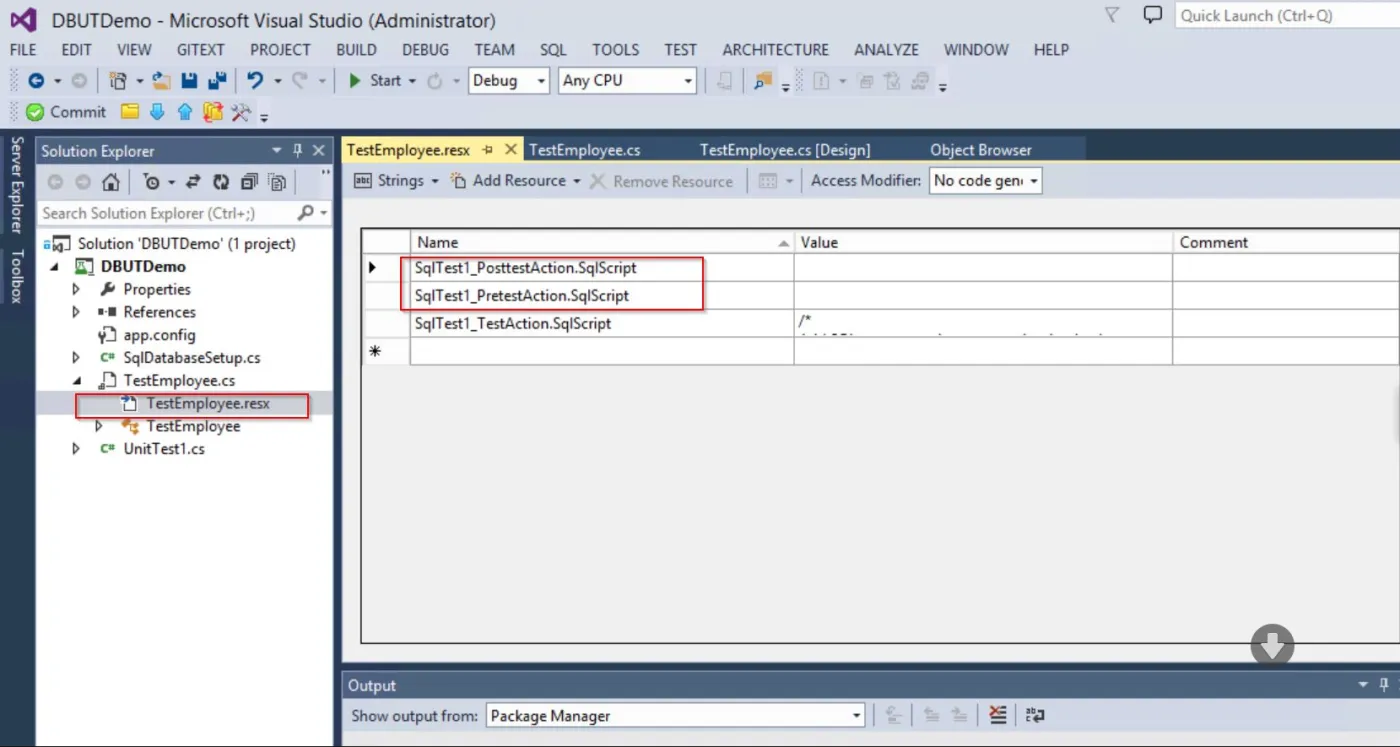The image size is (1400, 747).
Task: Open the Strings resource type dropdown arrow
Action: pos(435,181)
